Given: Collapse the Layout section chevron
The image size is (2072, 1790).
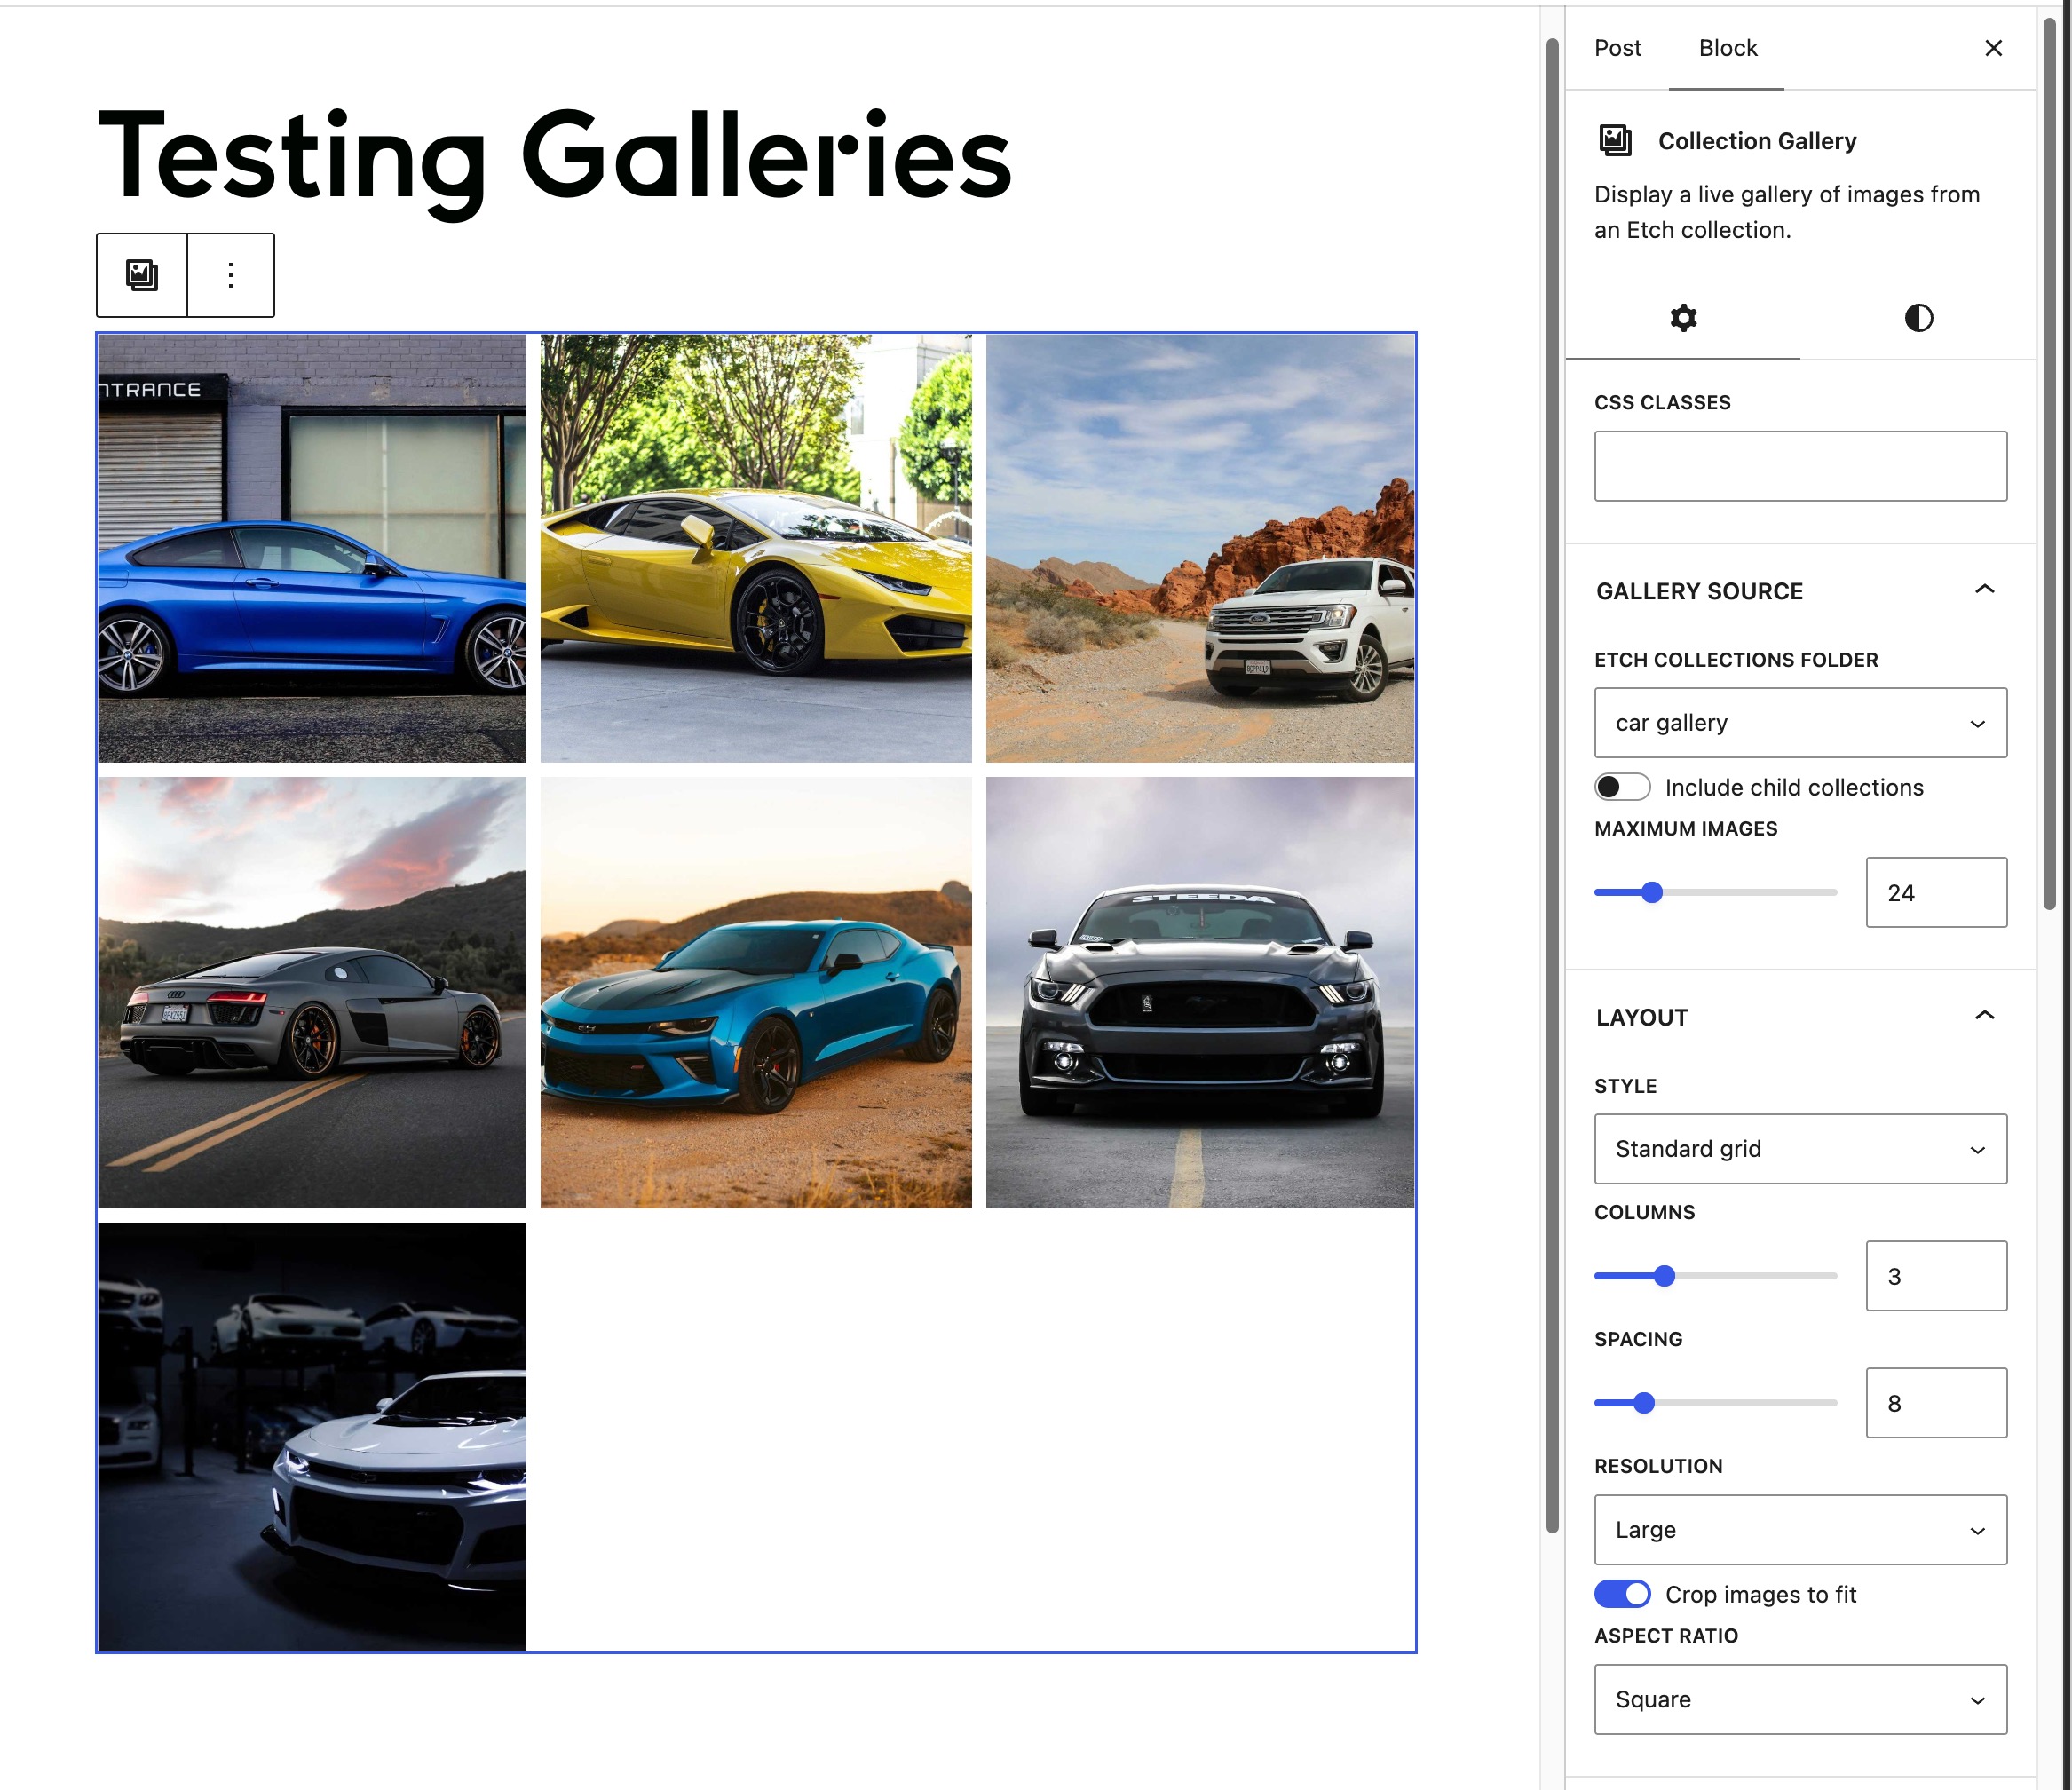Looking at the screenshot, I should [1984, 1015].
